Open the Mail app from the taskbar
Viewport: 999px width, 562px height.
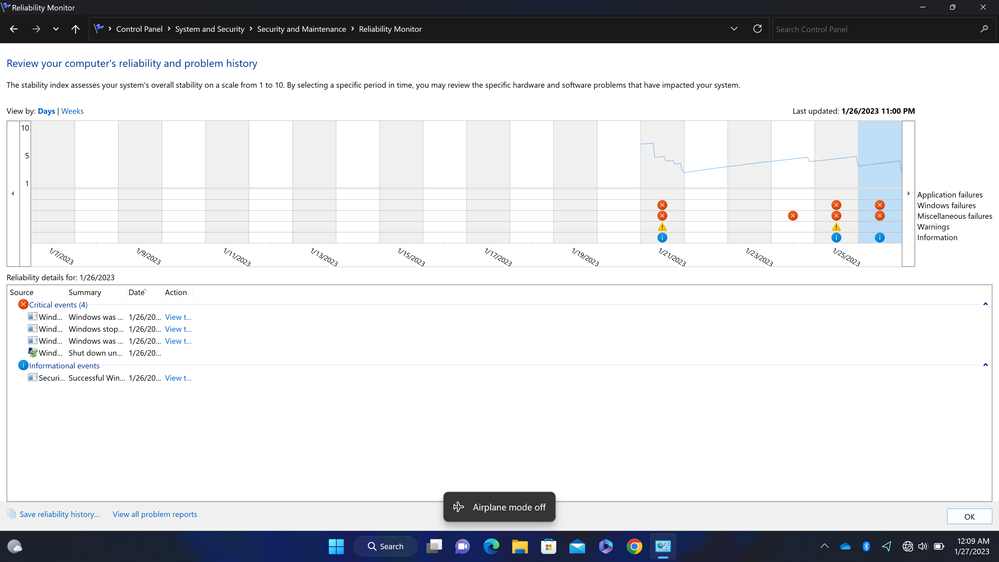tap(577, 546)
